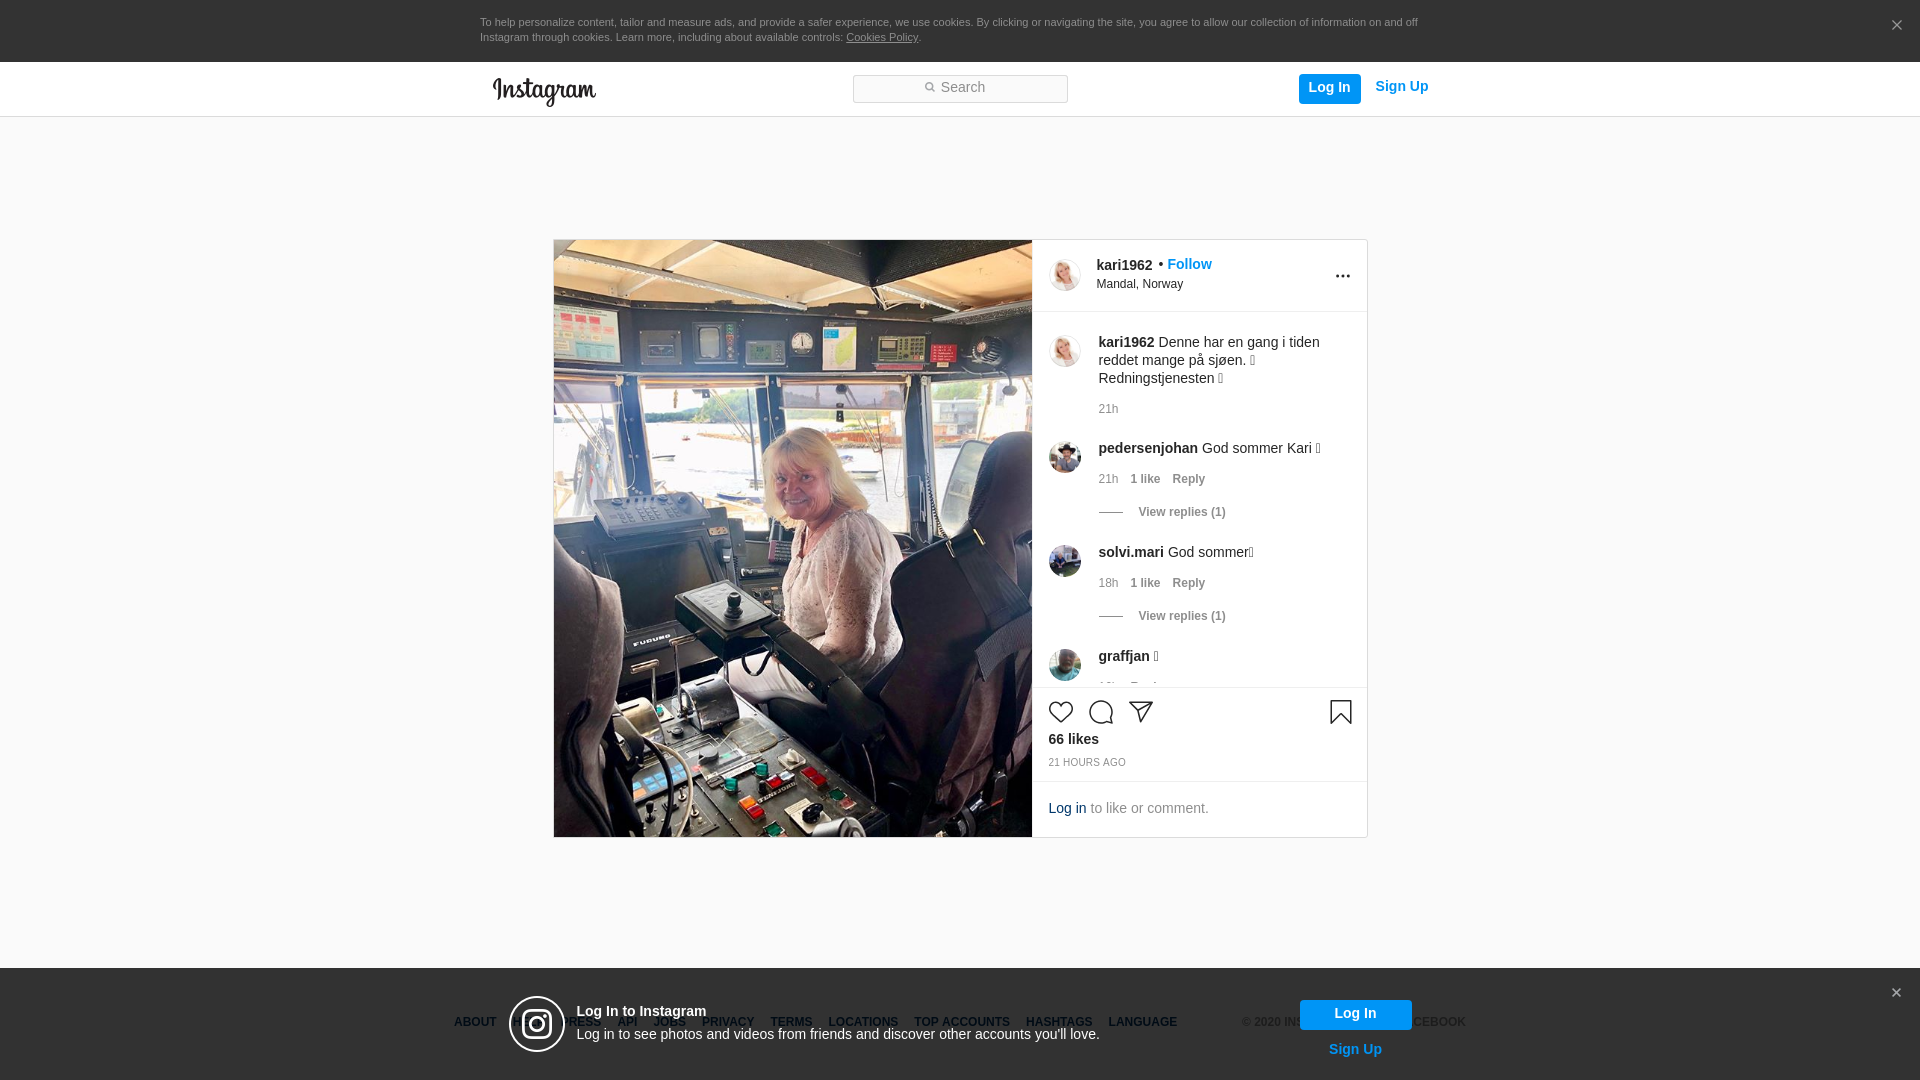Viewport: 1920px width, 1080px height.
Task: Open the LANGUAGE selector
Action: [1142, 1022]
